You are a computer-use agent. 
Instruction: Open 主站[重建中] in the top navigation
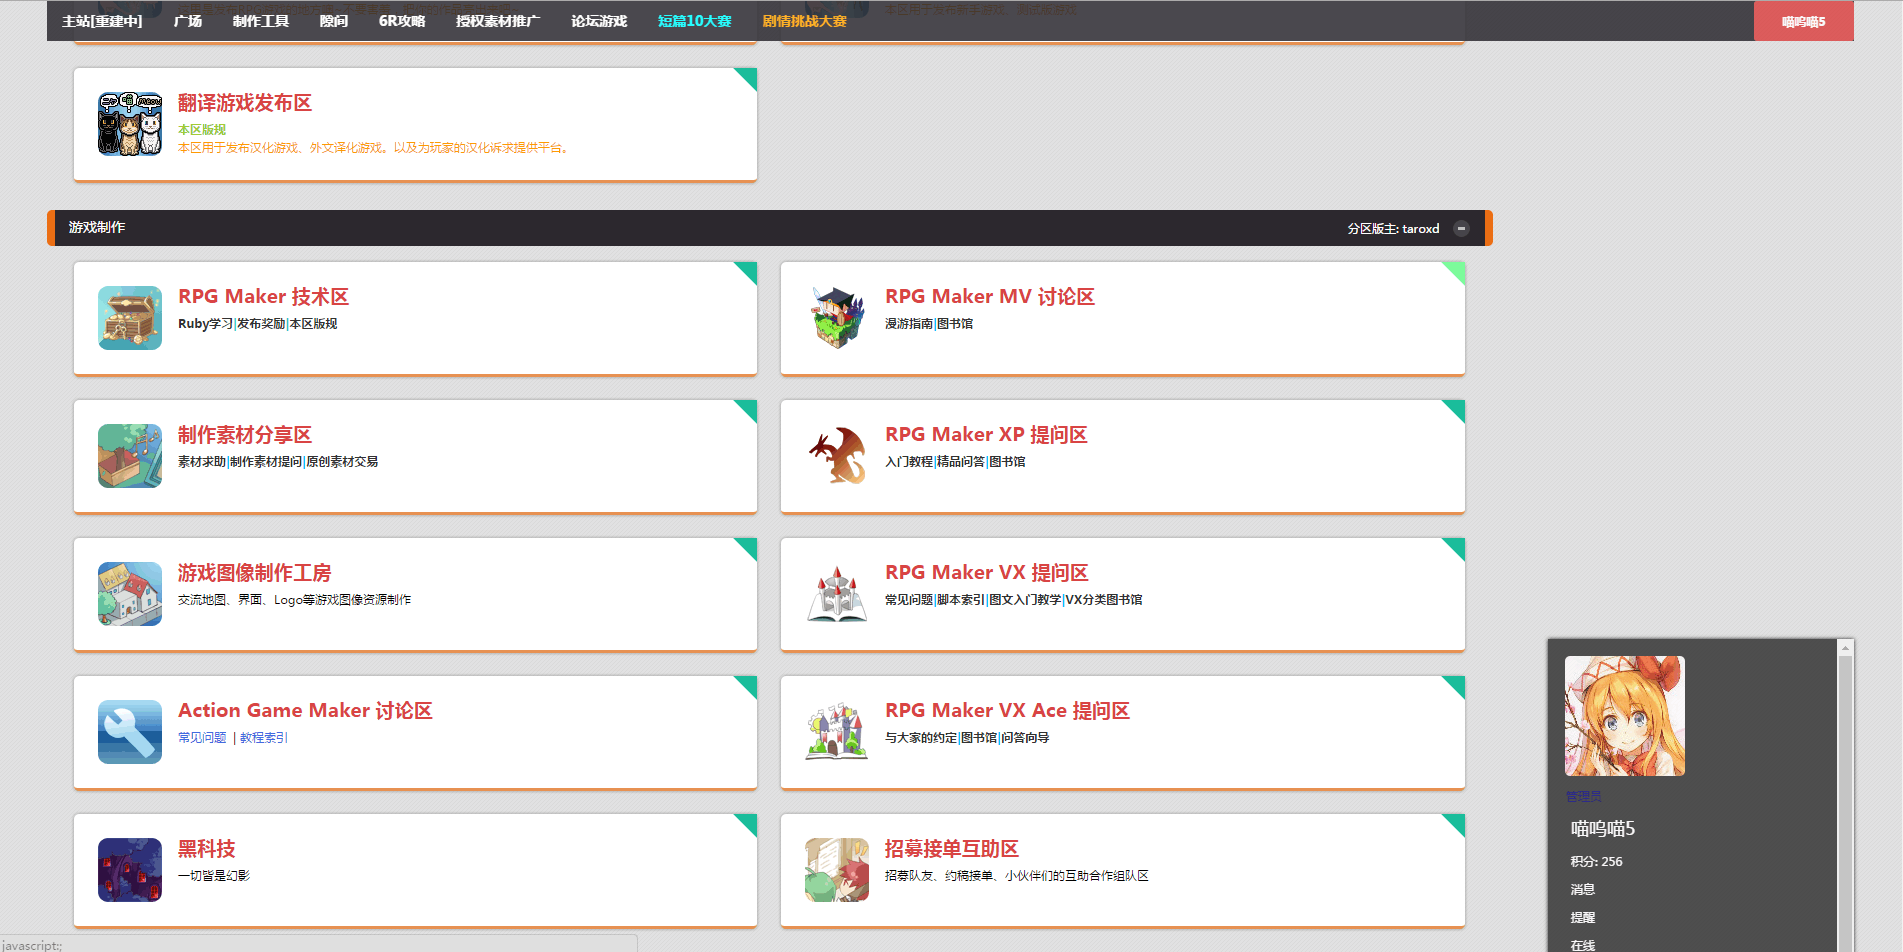pyautogui.click(x=102, y=21)
